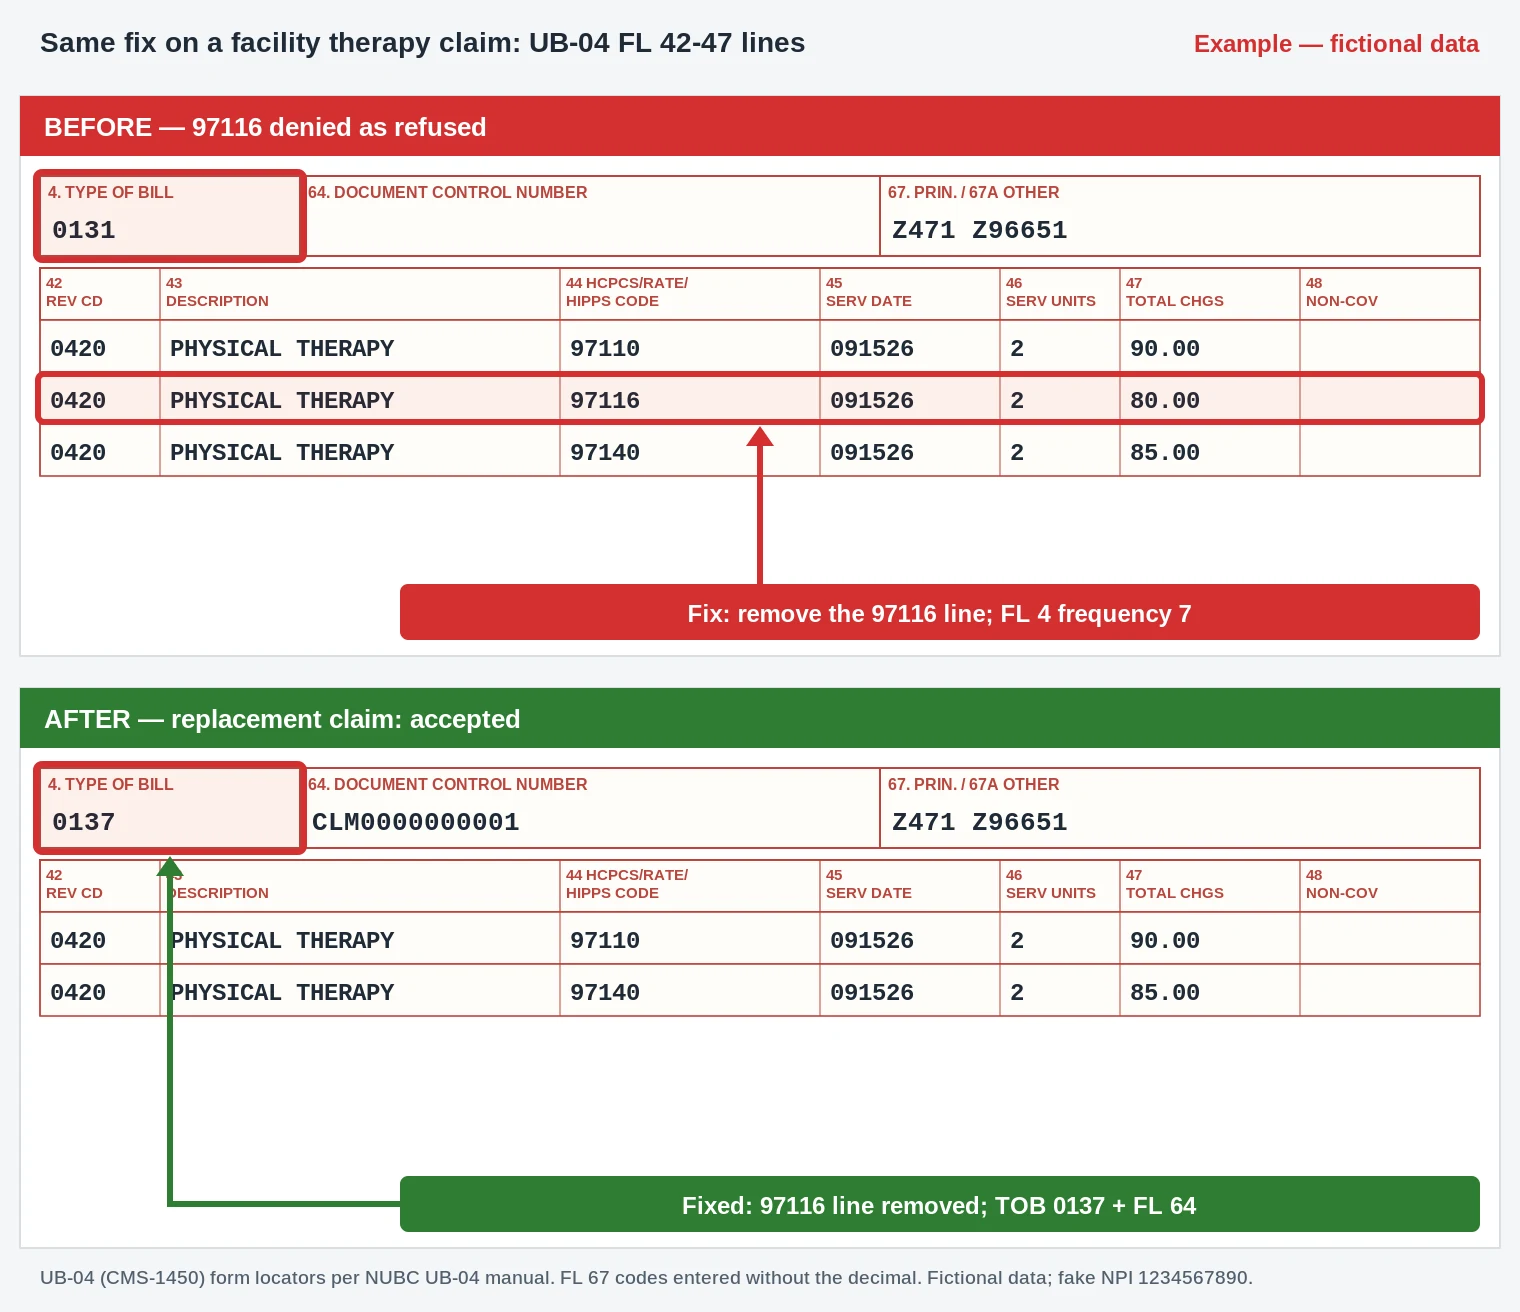Select "Z471 Z96651" codes in the BEFORE form
1520x1312 pixels.
tap(980, 231)
